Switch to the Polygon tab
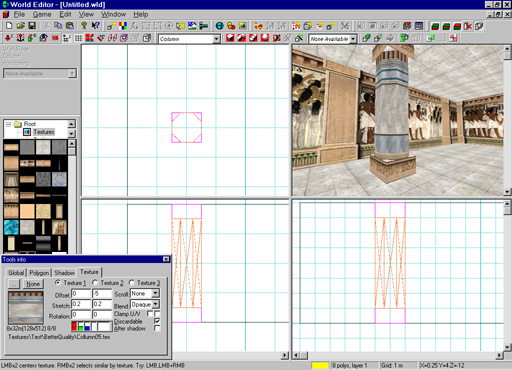The image size is (512, 370). tap(39, 273)
